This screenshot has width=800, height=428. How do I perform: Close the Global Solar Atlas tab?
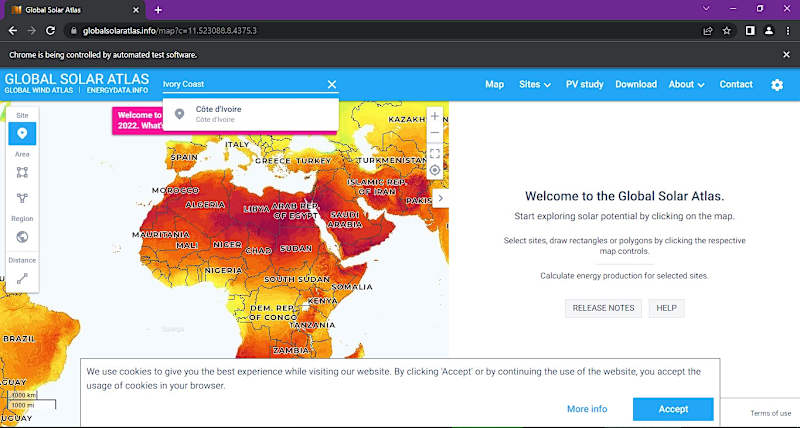[136, 10]
